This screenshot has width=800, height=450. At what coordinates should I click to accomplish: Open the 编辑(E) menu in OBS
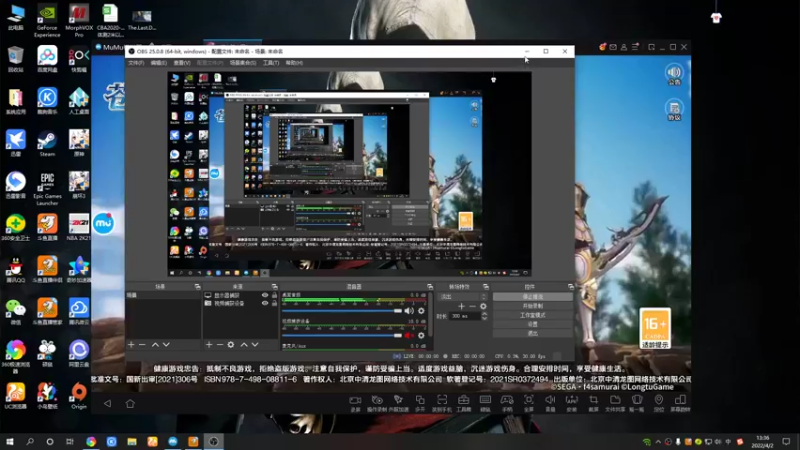(159, 63)
